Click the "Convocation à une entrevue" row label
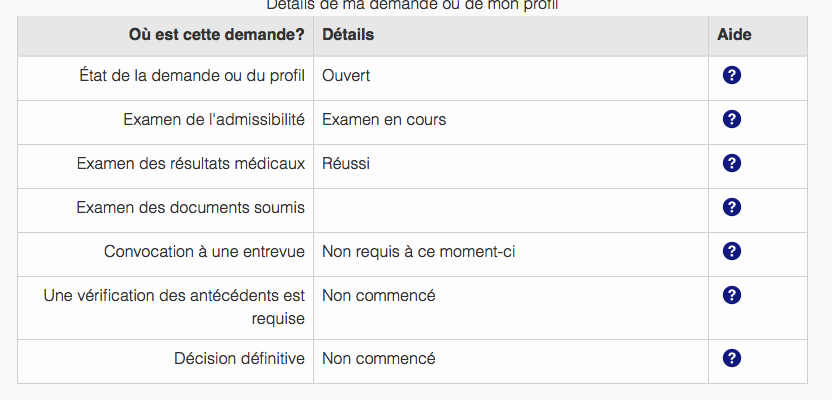 204,251
